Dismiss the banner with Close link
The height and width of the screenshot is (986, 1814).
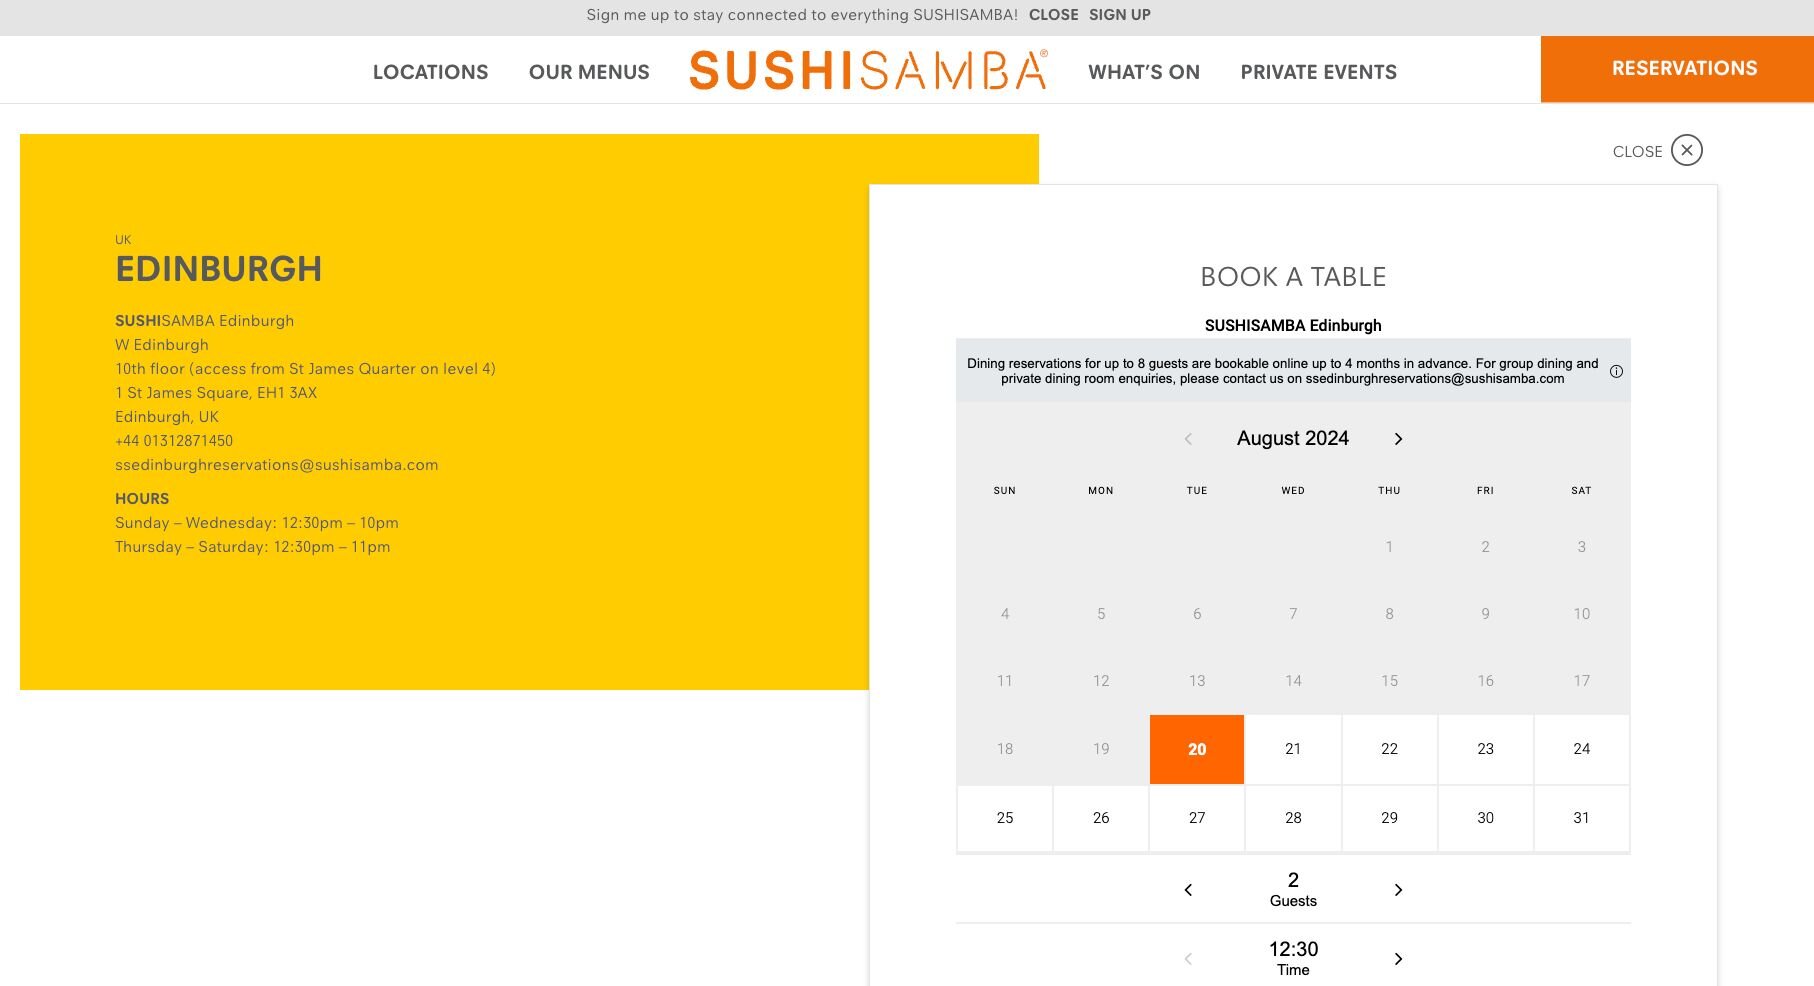tap(1053, 15)
